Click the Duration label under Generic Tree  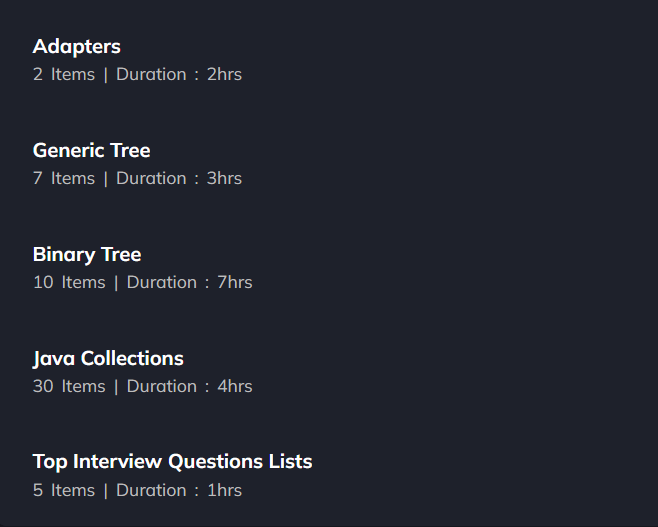151,178
